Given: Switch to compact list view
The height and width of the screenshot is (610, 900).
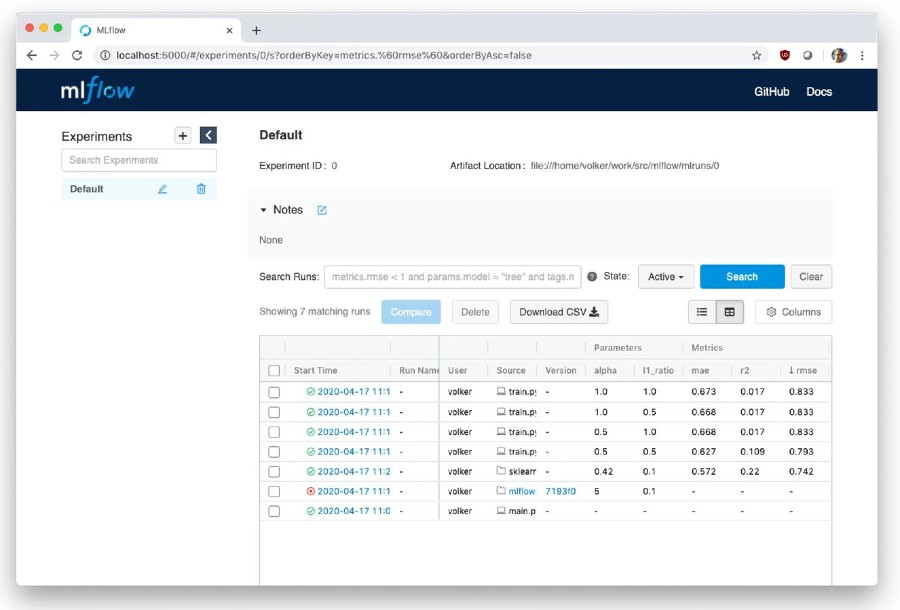Looking at the screenshot, I should (x=702, y=312).
